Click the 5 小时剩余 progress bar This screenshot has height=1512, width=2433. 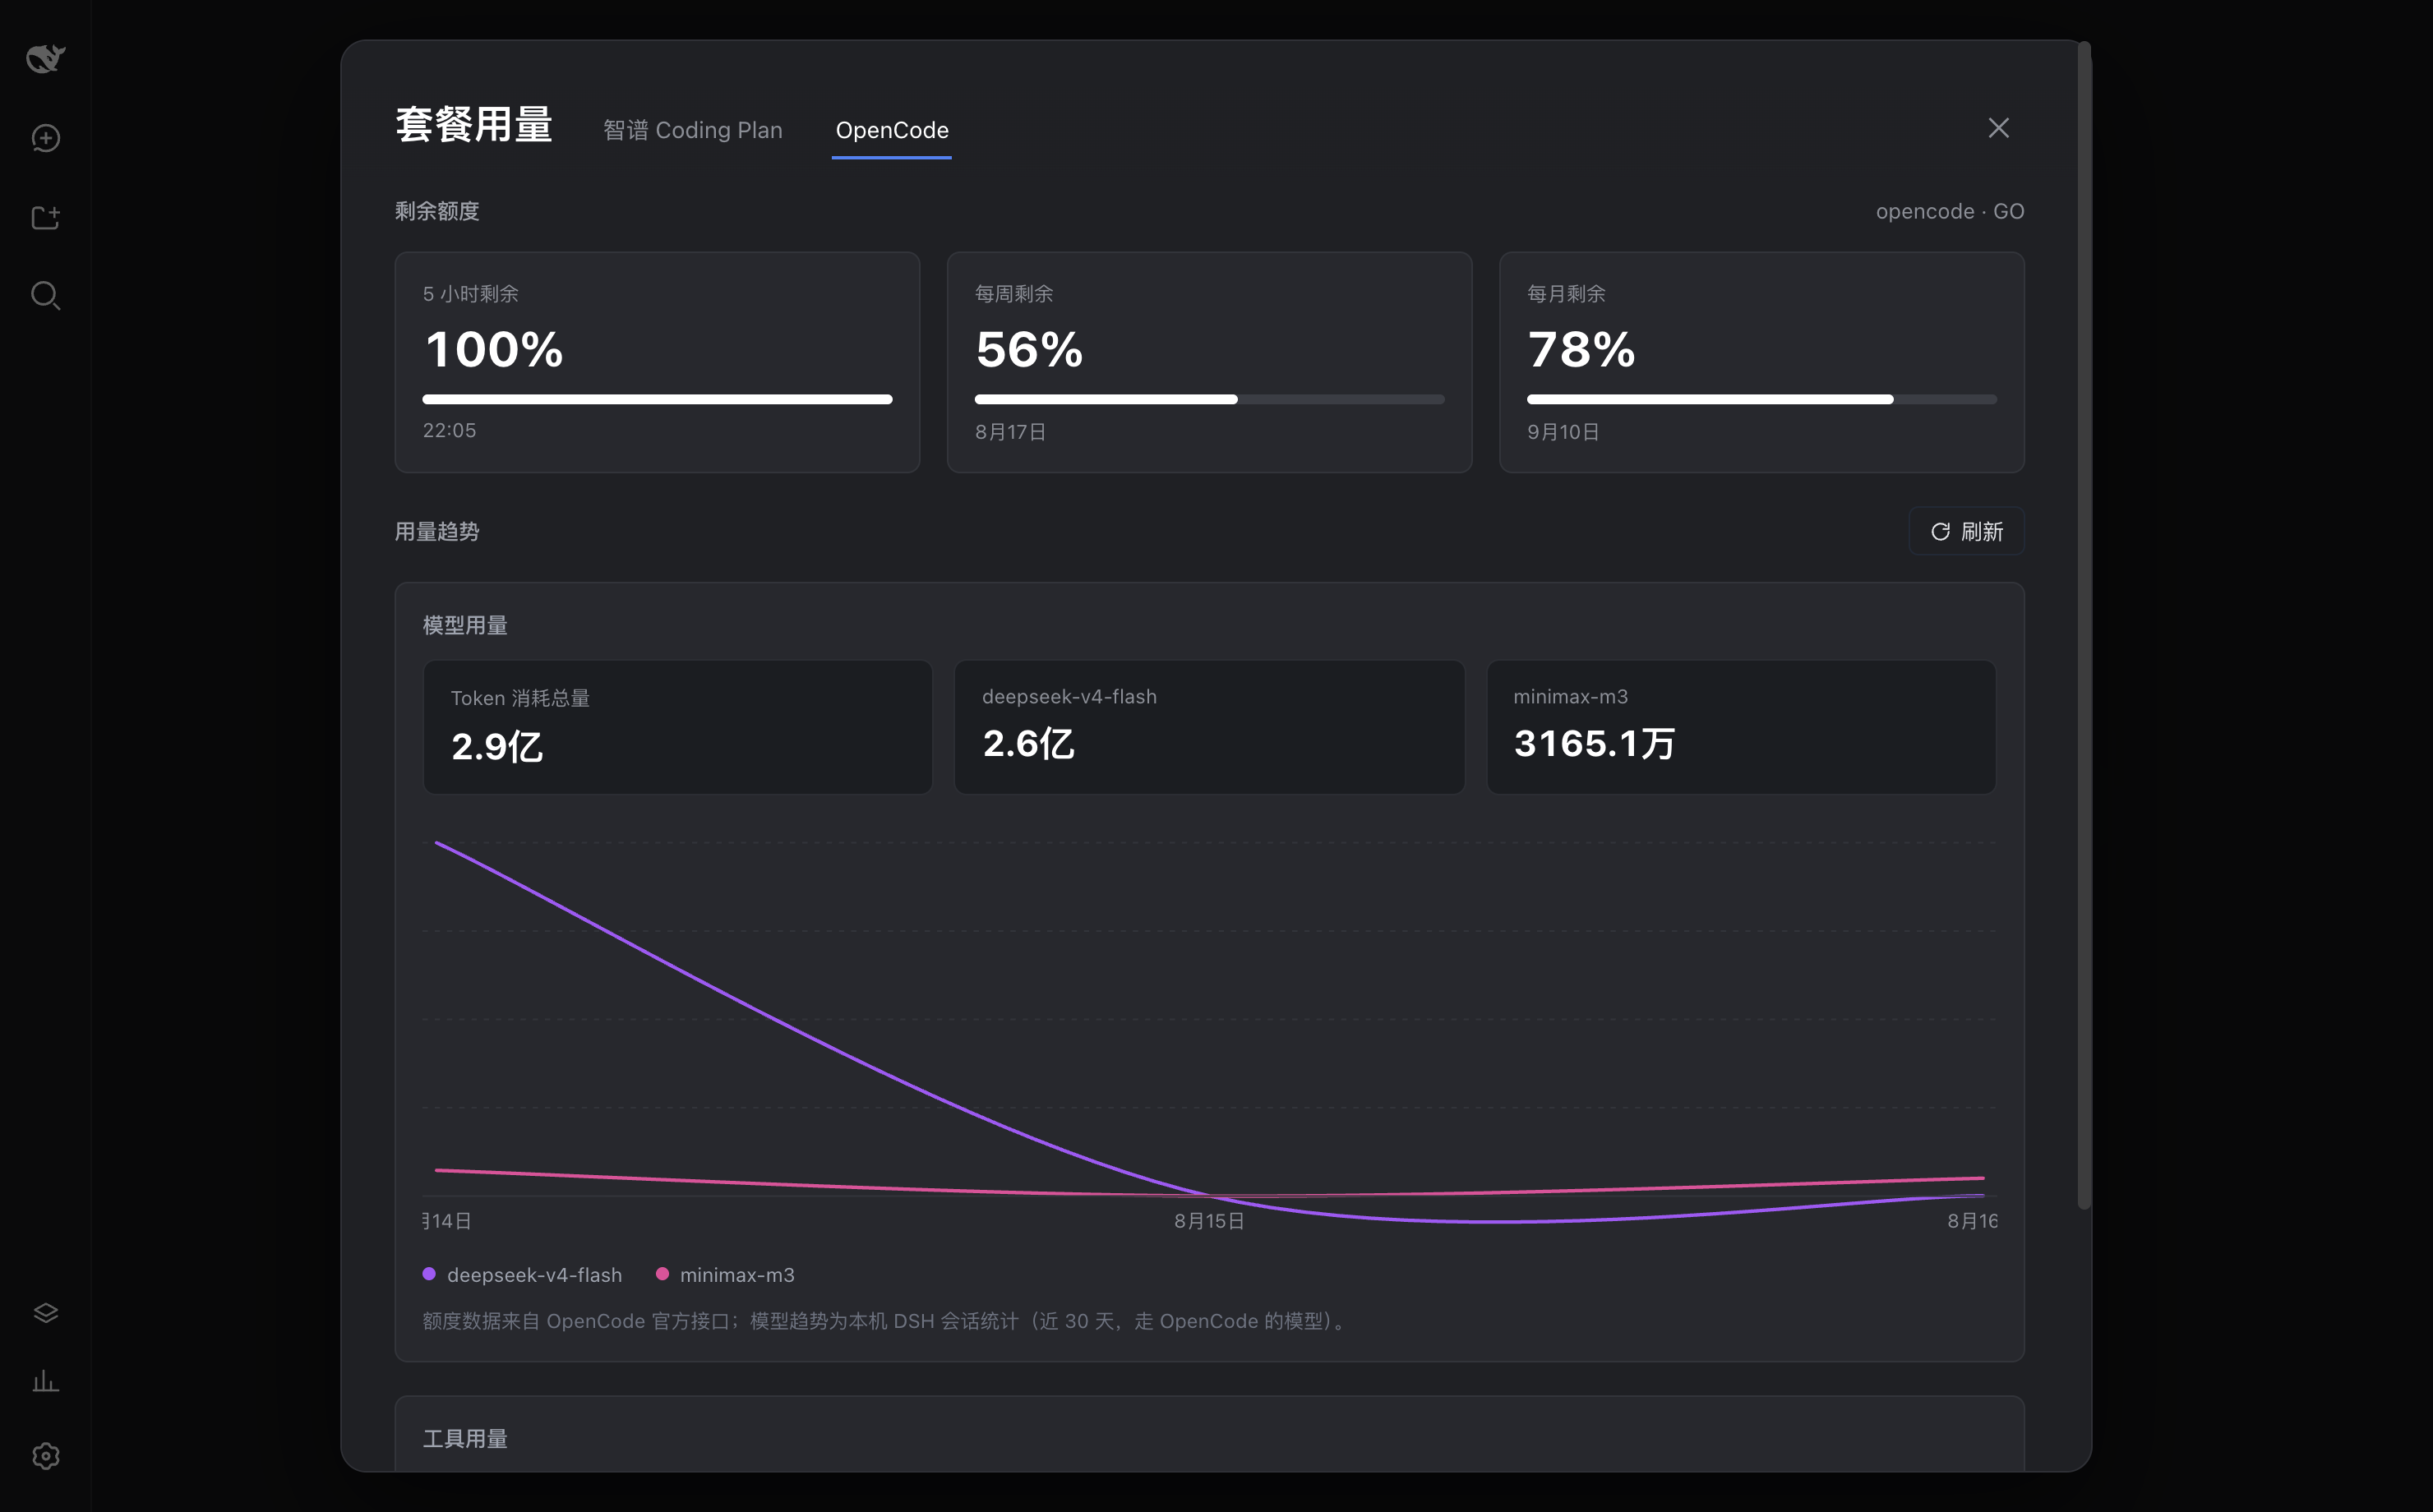coord(657,399)
